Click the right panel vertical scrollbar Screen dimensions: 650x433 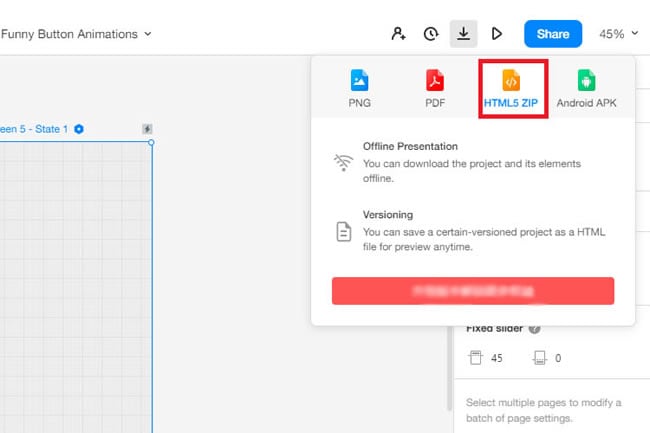(x=449, y=368)
